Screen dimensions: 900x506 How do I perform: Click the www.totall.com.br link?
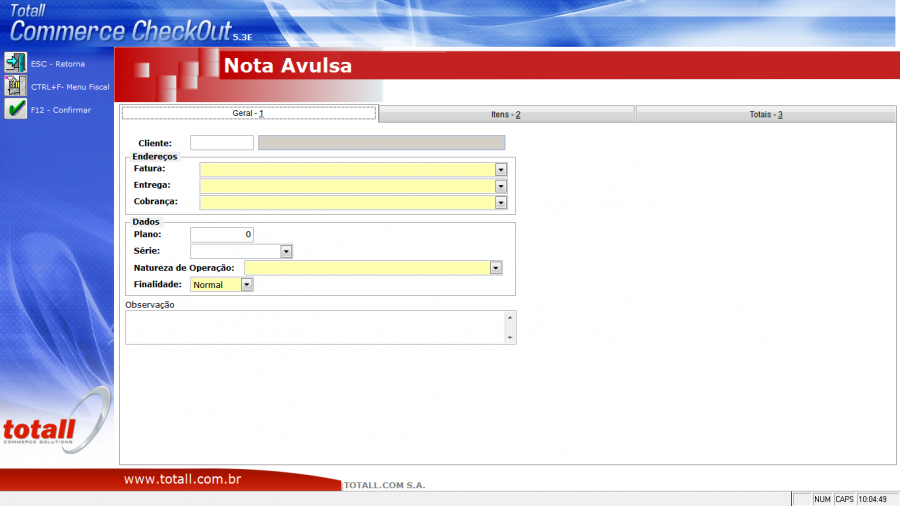(x=182, y=480)
